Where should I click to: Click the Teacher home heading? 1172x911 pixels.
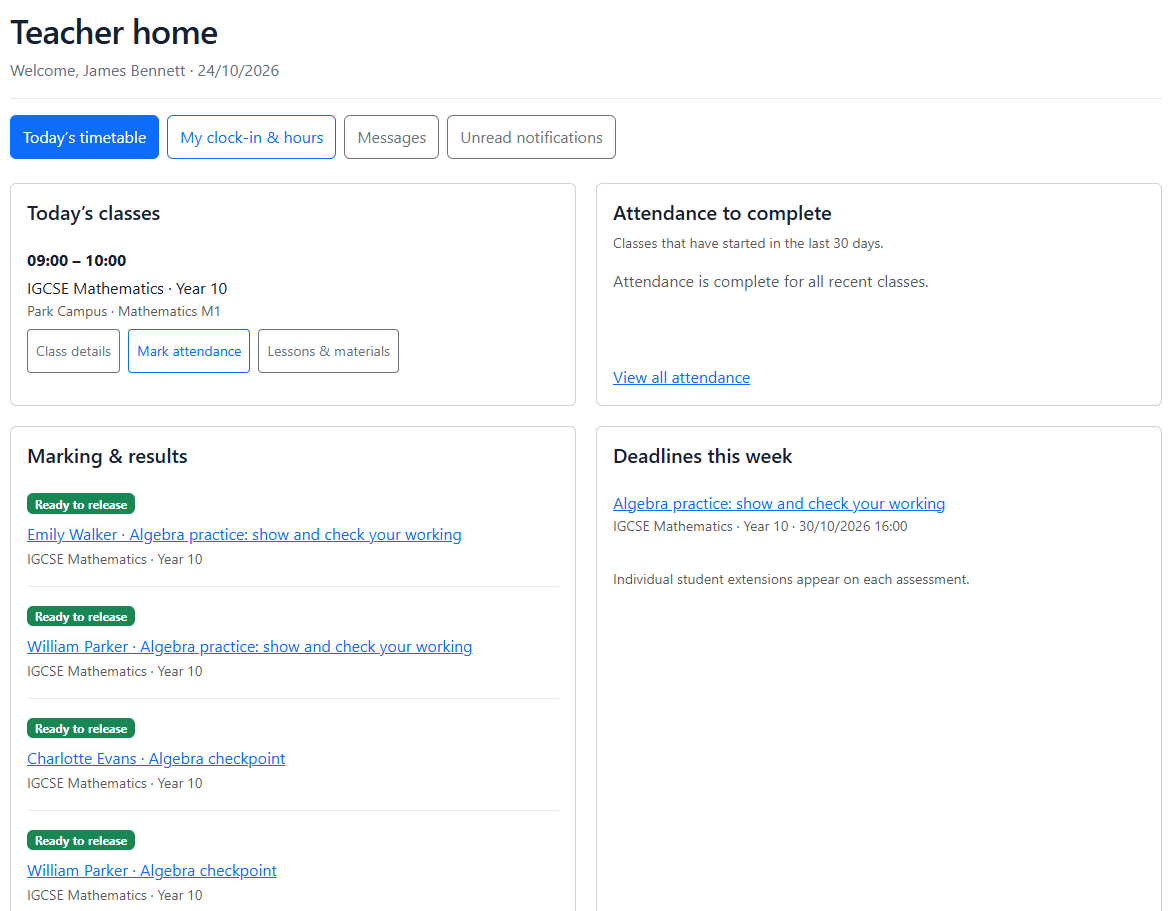click(x=114, y=33)
